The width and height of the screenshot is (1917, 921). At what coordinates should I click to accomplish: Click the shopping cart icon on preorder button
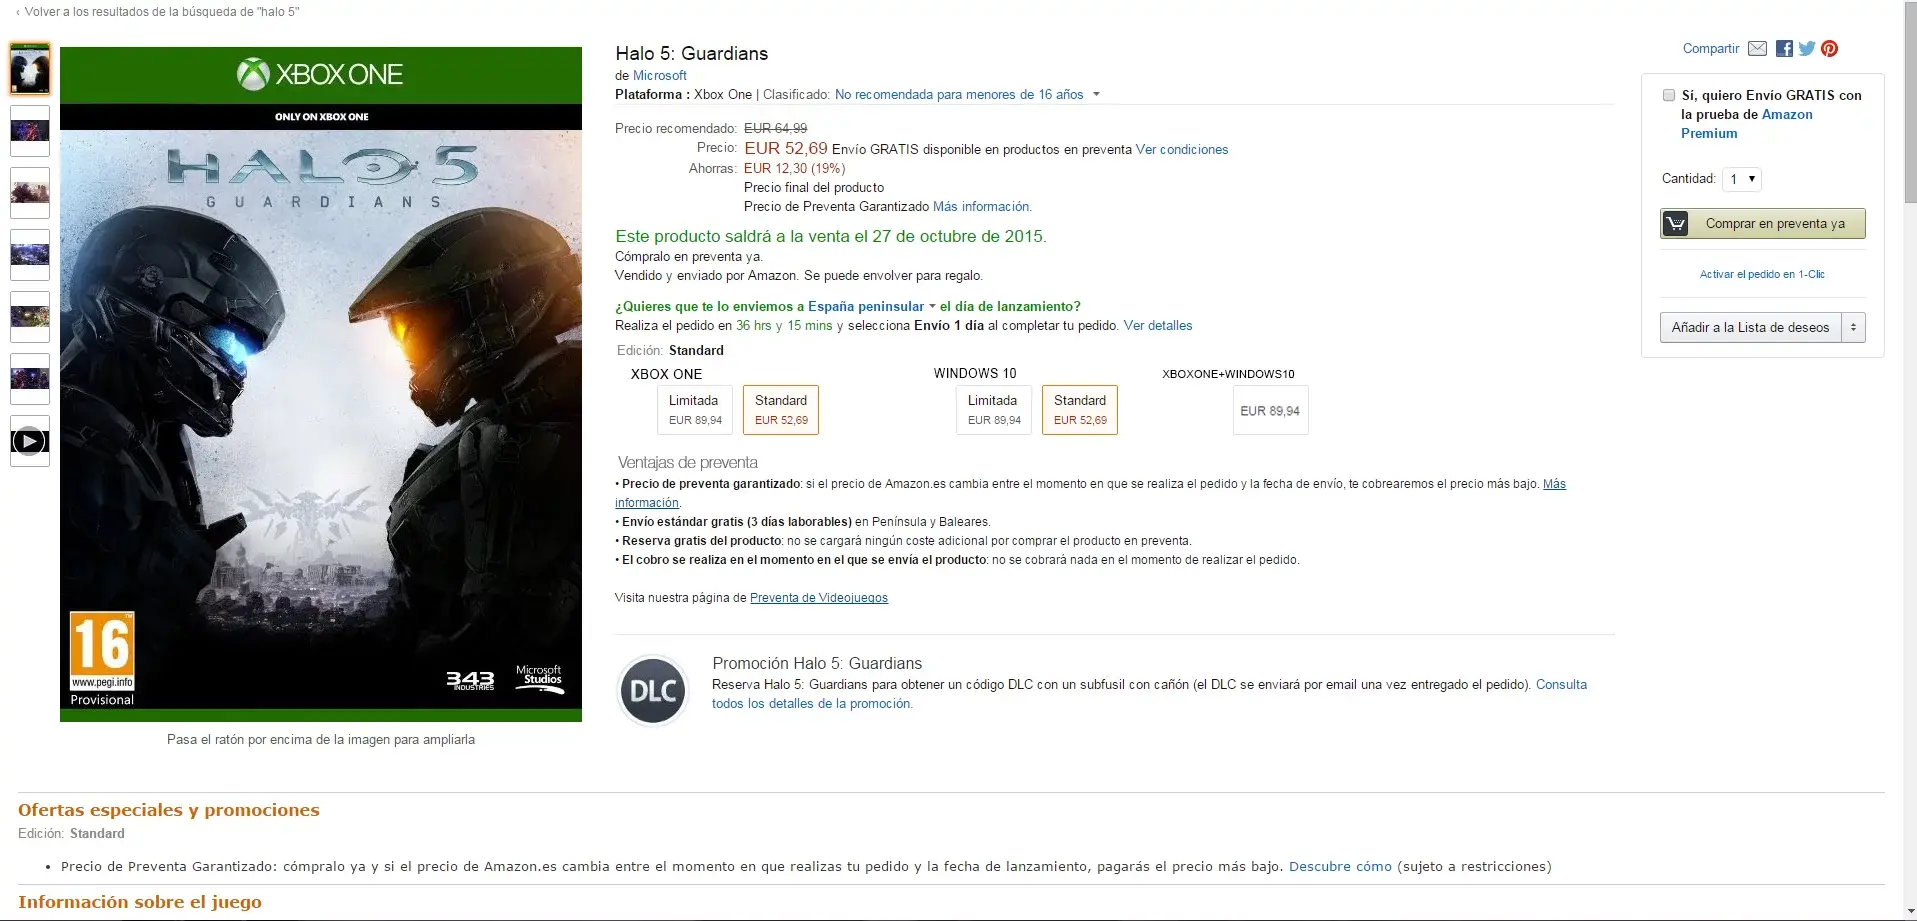coord(1675,223)
